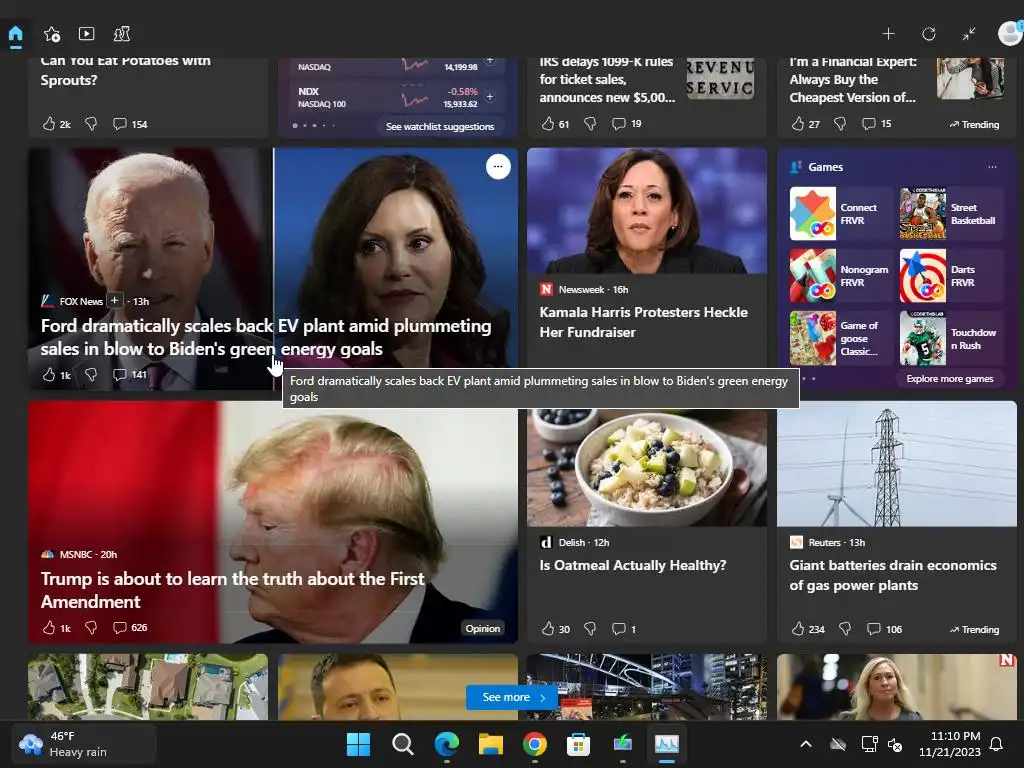Viewport: 1024px width, 768px height.
Task: Dislike the Ford EV plant article
Action: click(91, 374)
